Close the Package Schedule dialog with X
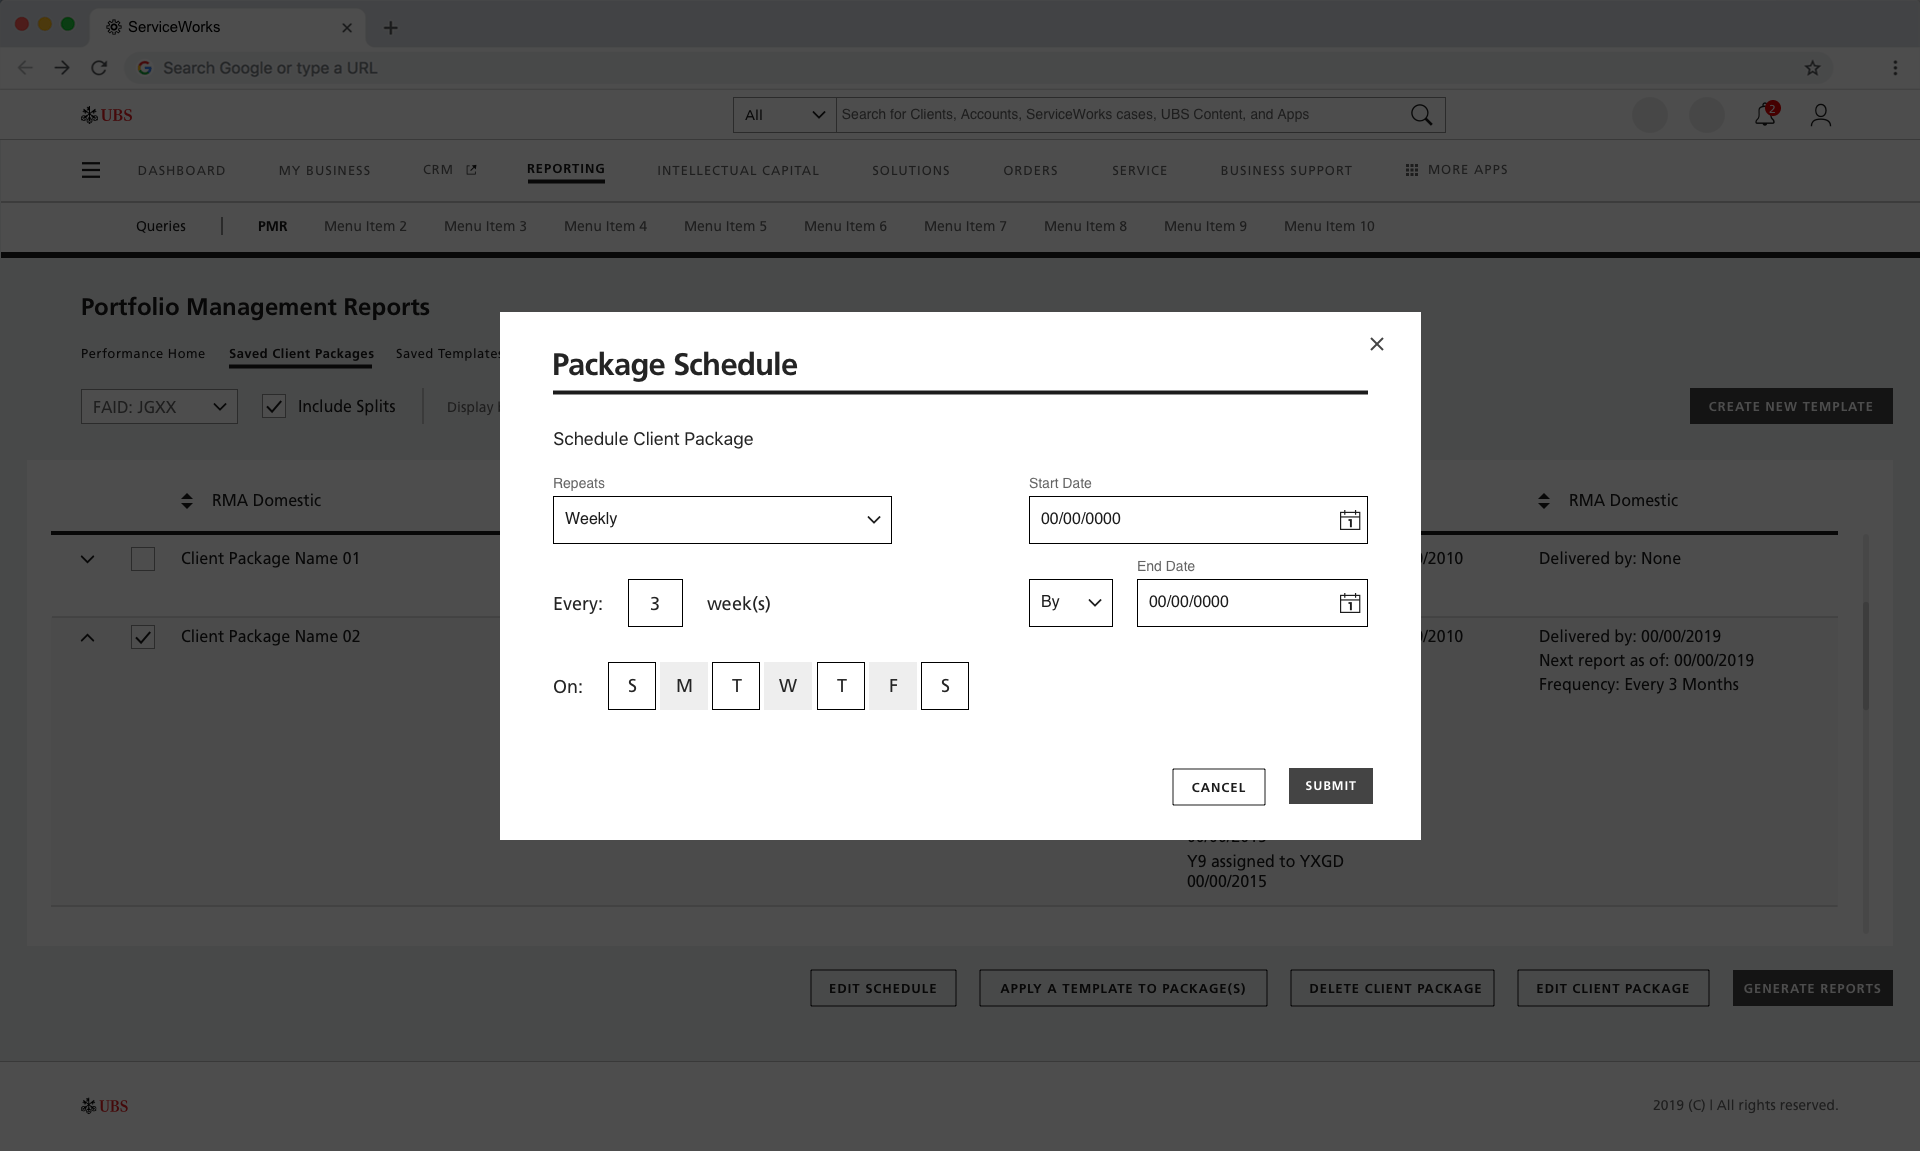The image size is (1920, 1151). point(1376,344)
